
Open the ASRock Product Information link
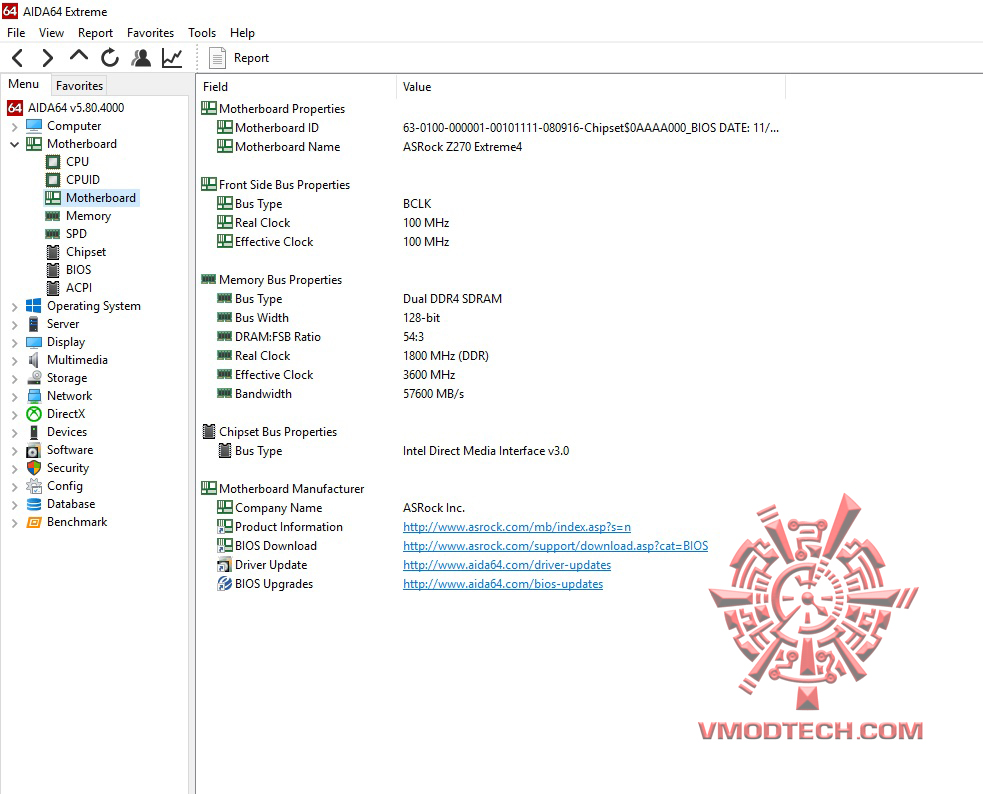point(517,527)
